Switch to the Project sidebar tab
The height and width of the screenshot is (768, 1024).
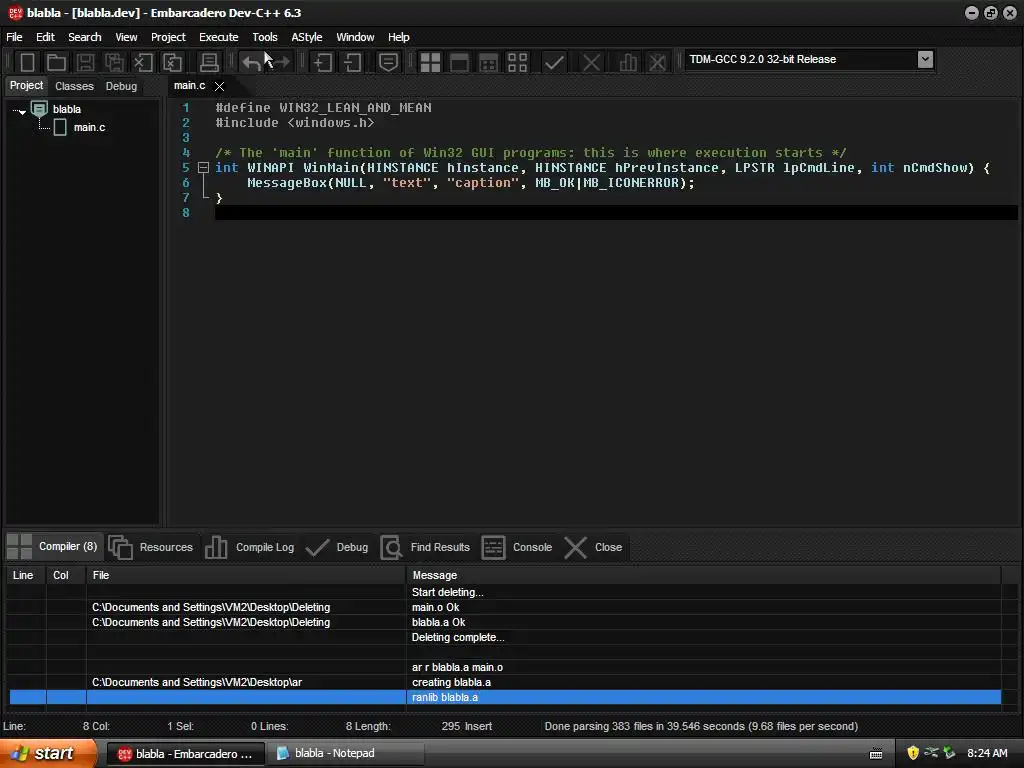(x=26, y=86)
